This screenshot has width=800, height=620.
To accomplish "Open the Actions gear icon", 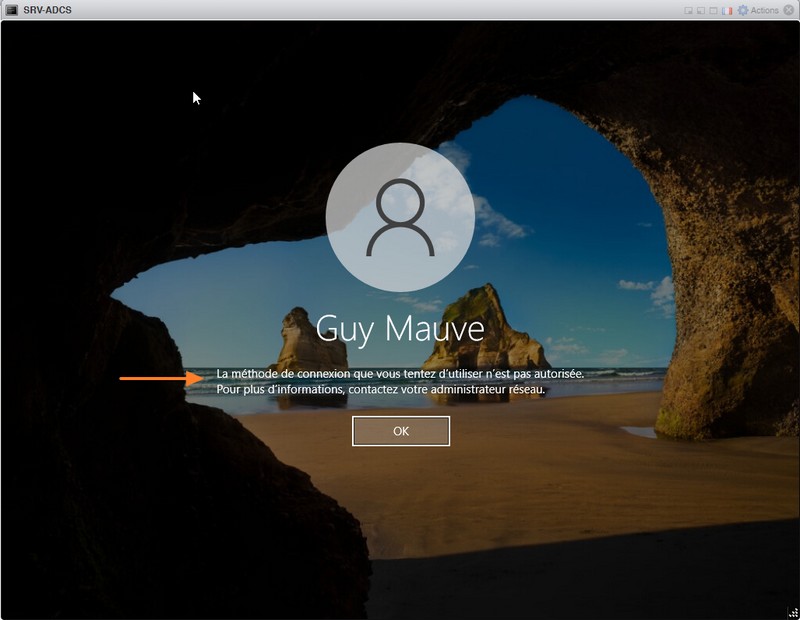I will (742, 9).
